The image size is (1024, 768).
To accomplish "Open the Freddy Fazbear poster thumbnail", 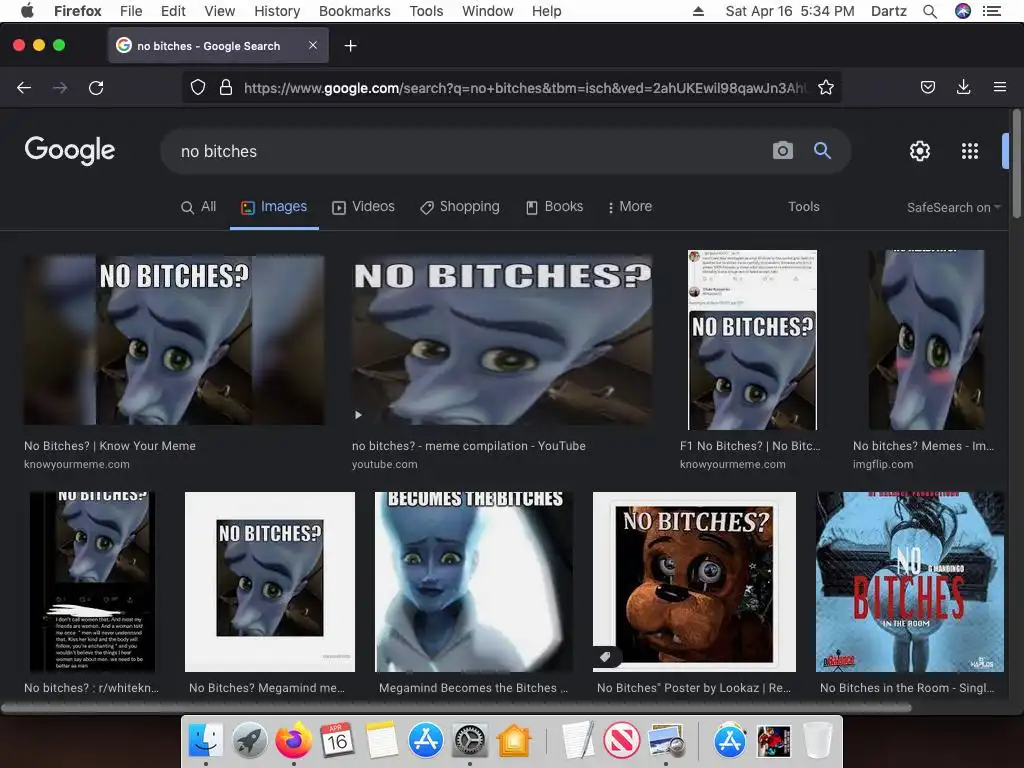I will click(x=694, y=582).
